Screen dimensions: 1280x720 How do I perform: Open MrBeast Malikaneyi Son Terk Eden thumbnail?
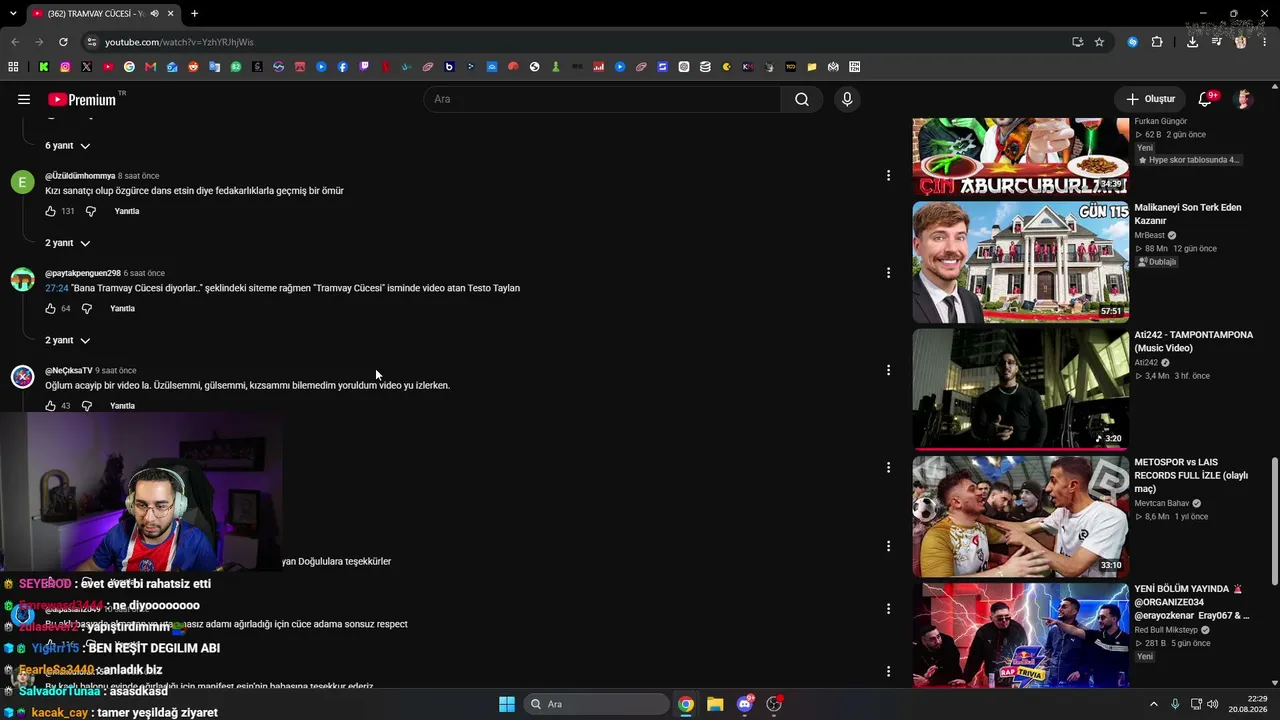click(1020, 262)
